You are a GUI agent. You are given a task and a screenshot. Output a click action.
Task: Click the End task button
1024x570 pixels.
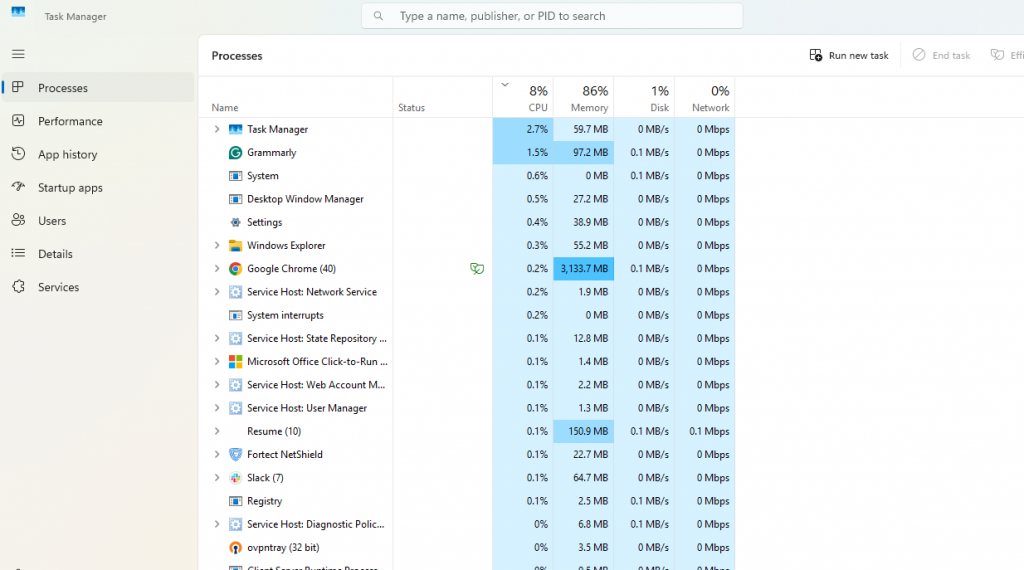tap(941, 56)
